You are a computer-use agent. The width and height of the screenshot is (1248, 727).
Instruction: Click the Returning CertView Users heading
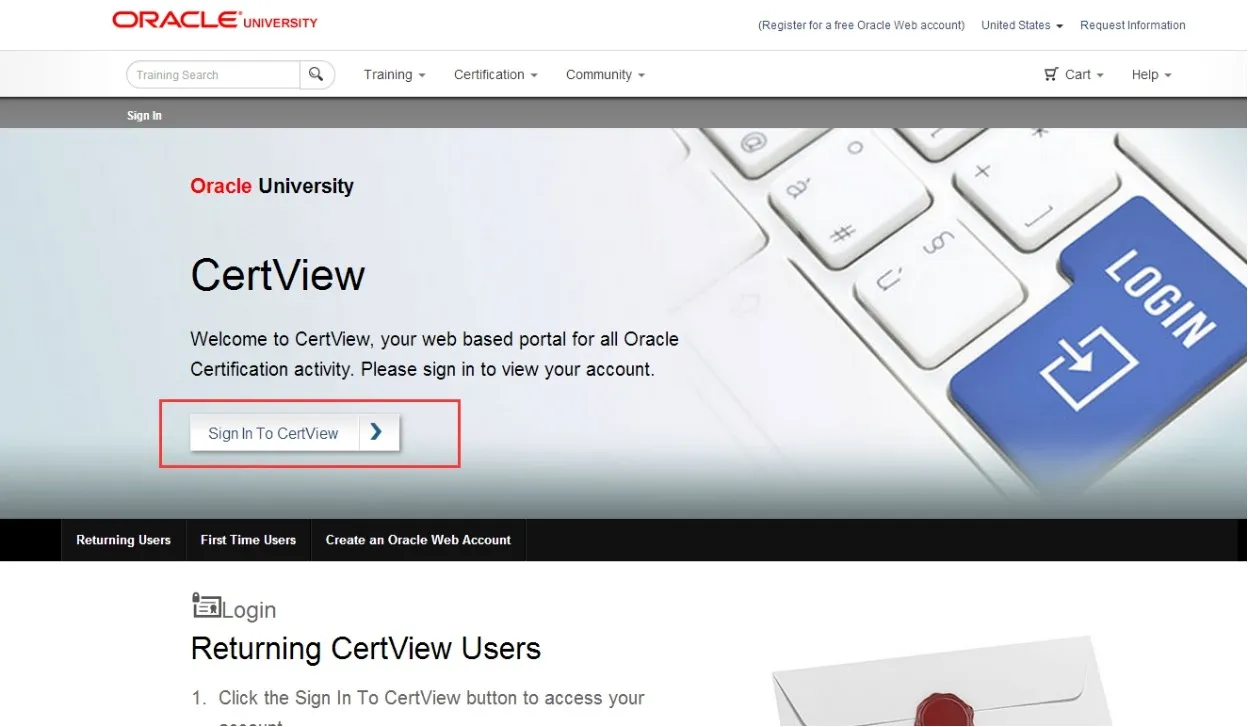click(366, 649)
